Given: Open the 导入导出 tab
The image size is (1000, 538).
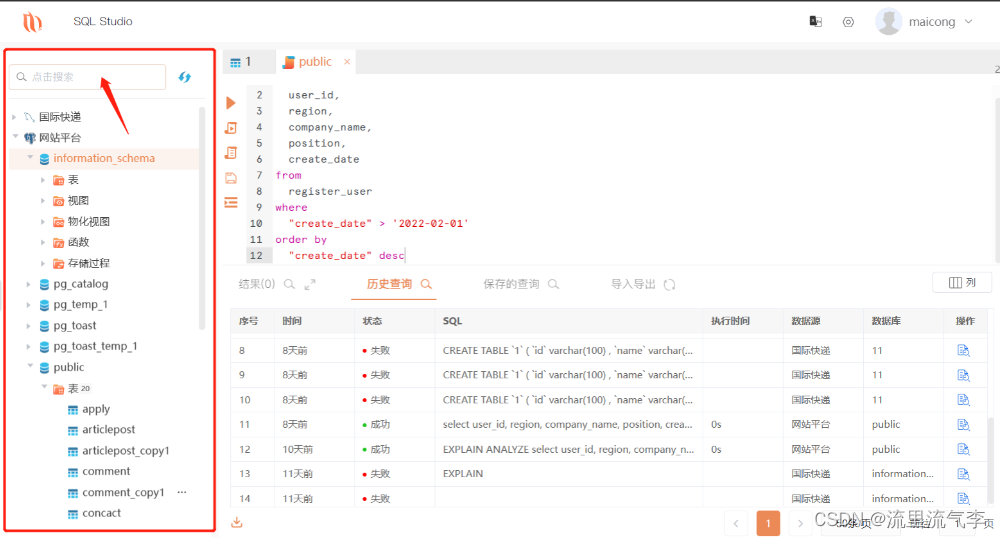Looking at the screenshot, I should [633, 284].
